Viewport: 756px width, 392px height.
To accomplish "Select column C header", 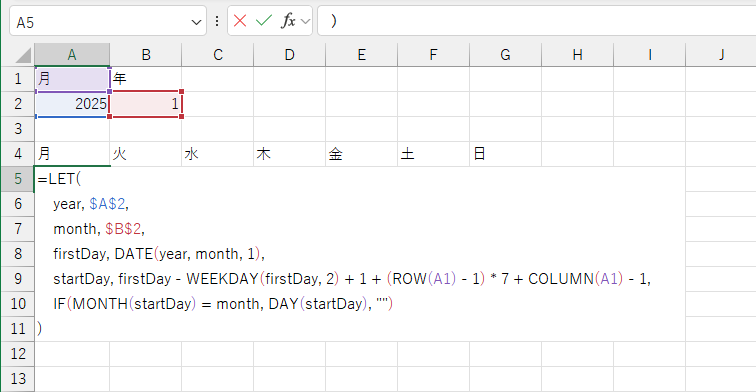I will [217, 55].
